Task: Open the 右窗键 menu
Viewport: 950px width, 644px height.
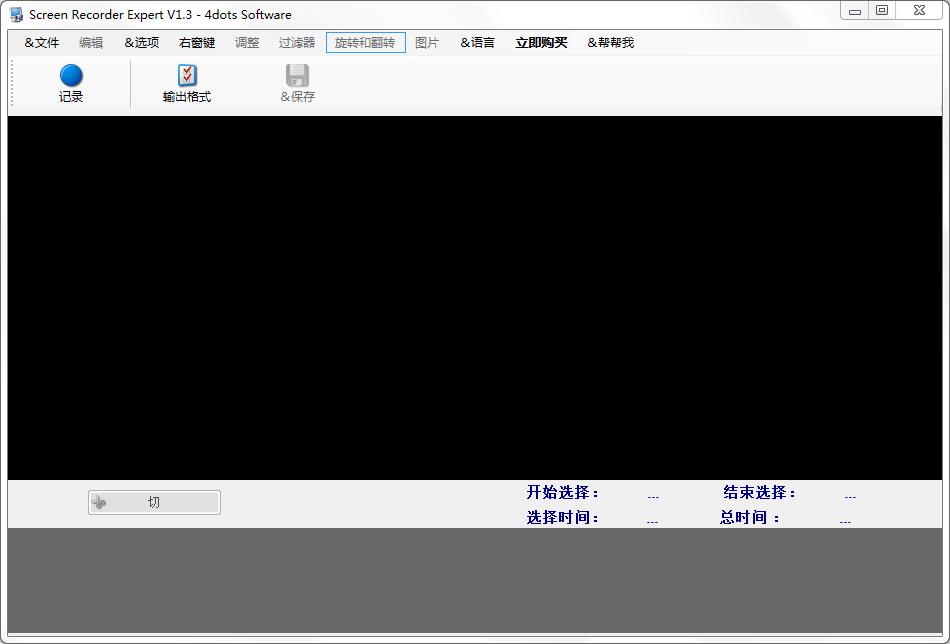Action: [197, 43]
